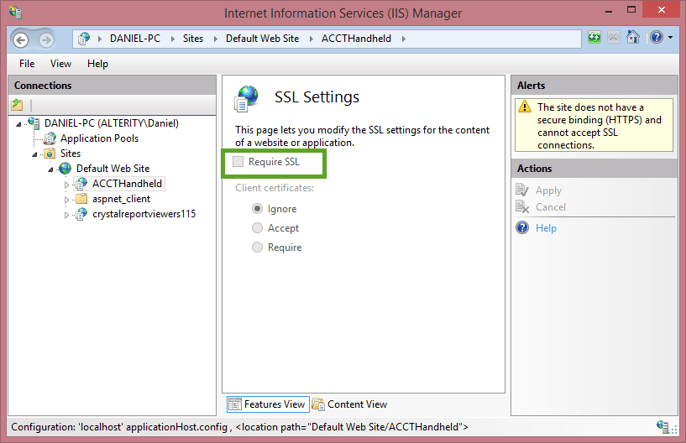
Task: Expand the ACCTHandheld tree node arrow
Action: 66,185
